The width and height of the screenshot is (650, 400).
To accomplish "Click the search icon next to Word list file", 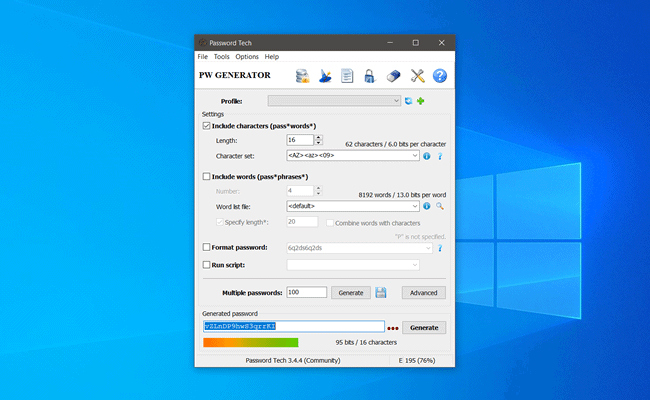I will click(439, 206).
